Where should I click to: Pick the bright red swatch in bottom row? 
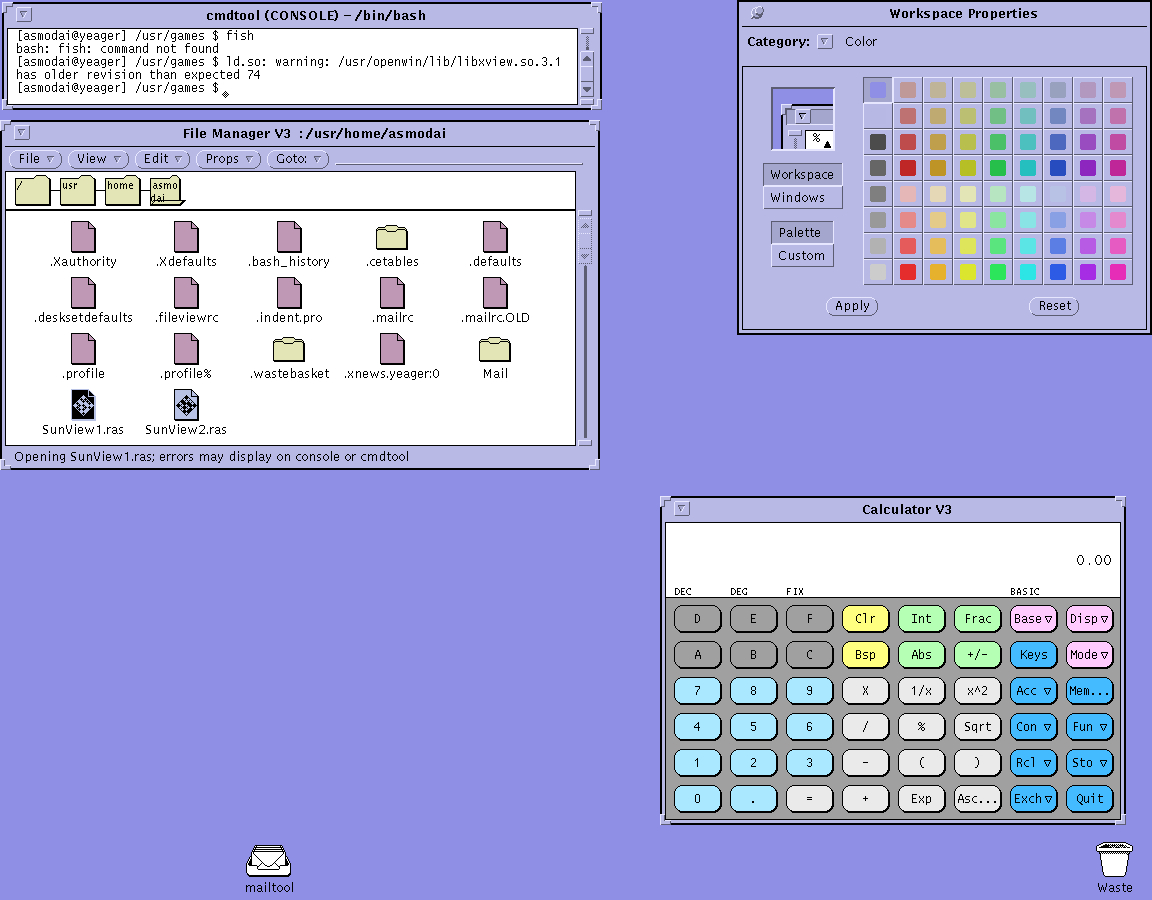908,272
